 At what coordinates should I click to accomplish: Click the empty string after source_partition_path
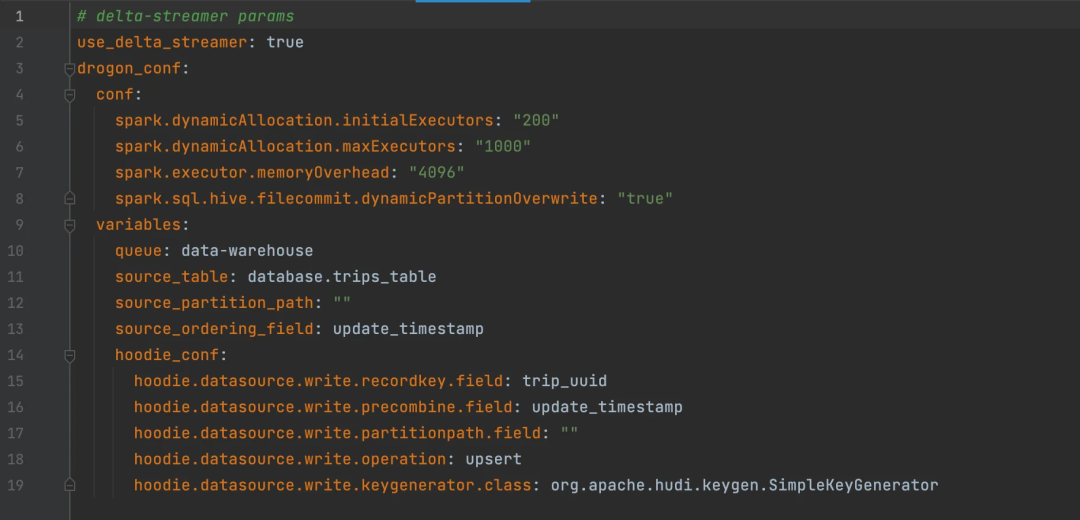tap(342, 302)
